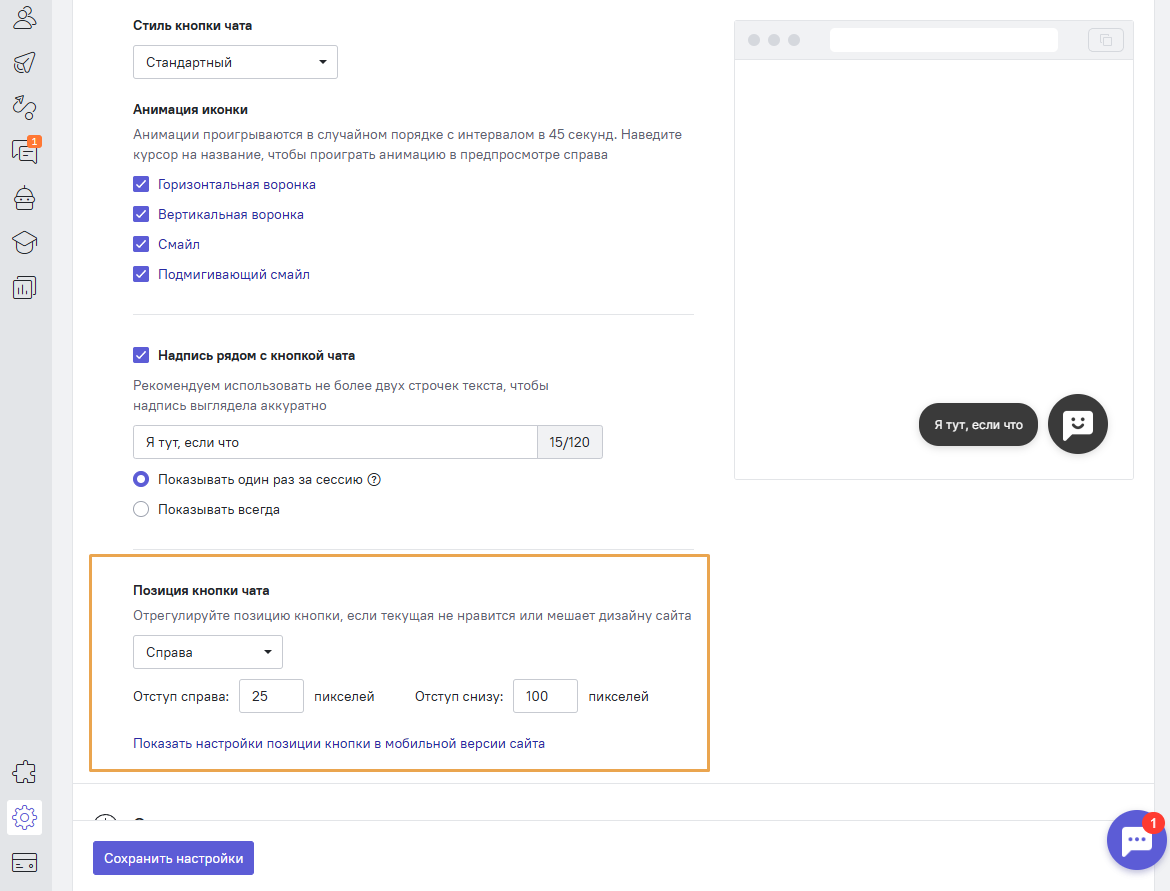Open the billing card icon
The height and width of the screenshot is (891, 1170).
click(x=25, y=862)
